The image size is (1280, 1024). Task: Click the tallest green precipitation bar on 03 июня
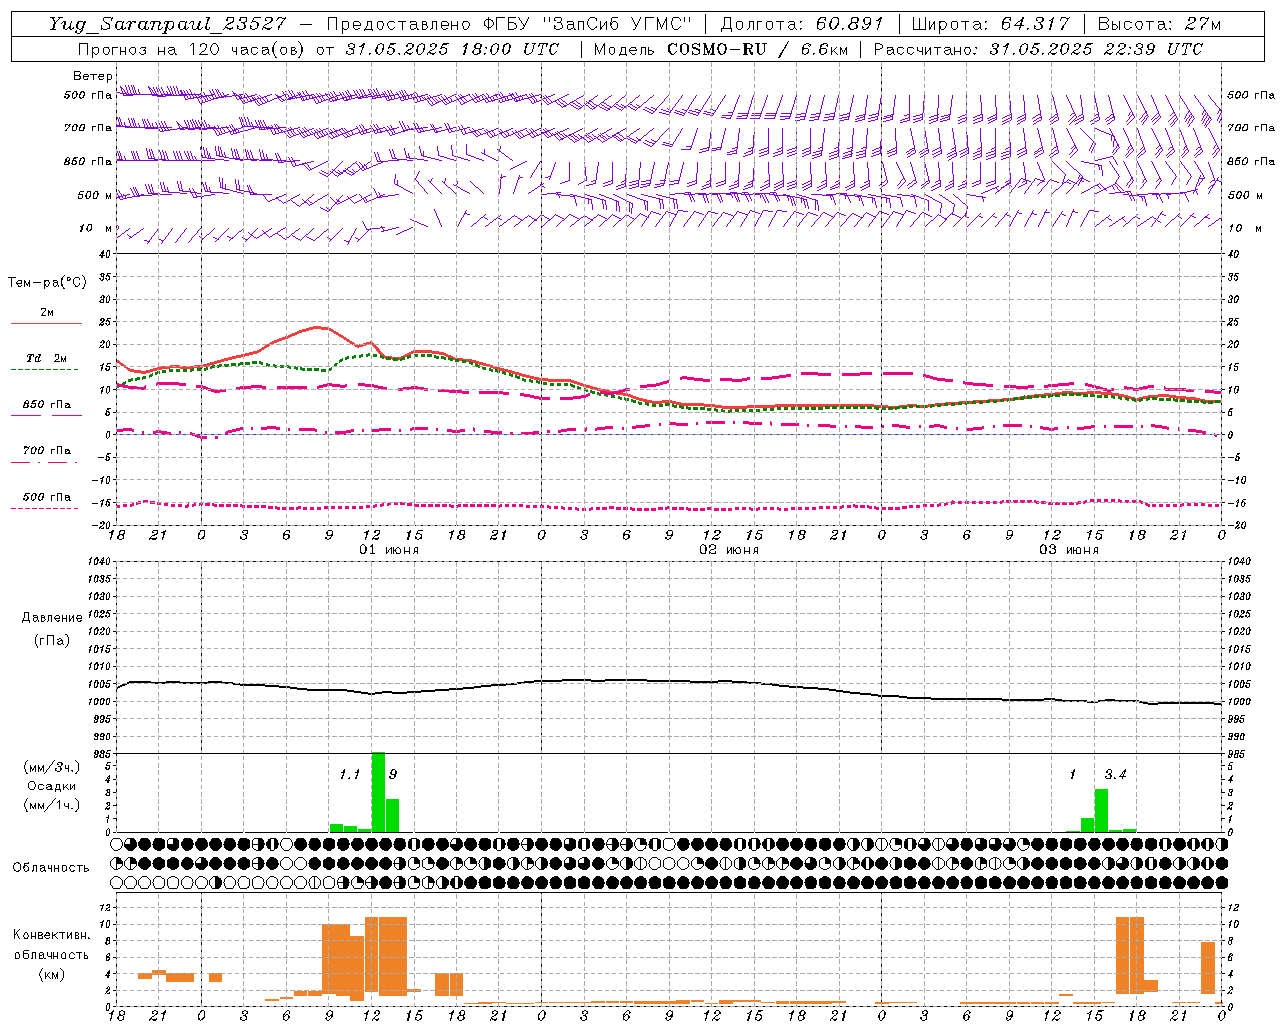1101,810
